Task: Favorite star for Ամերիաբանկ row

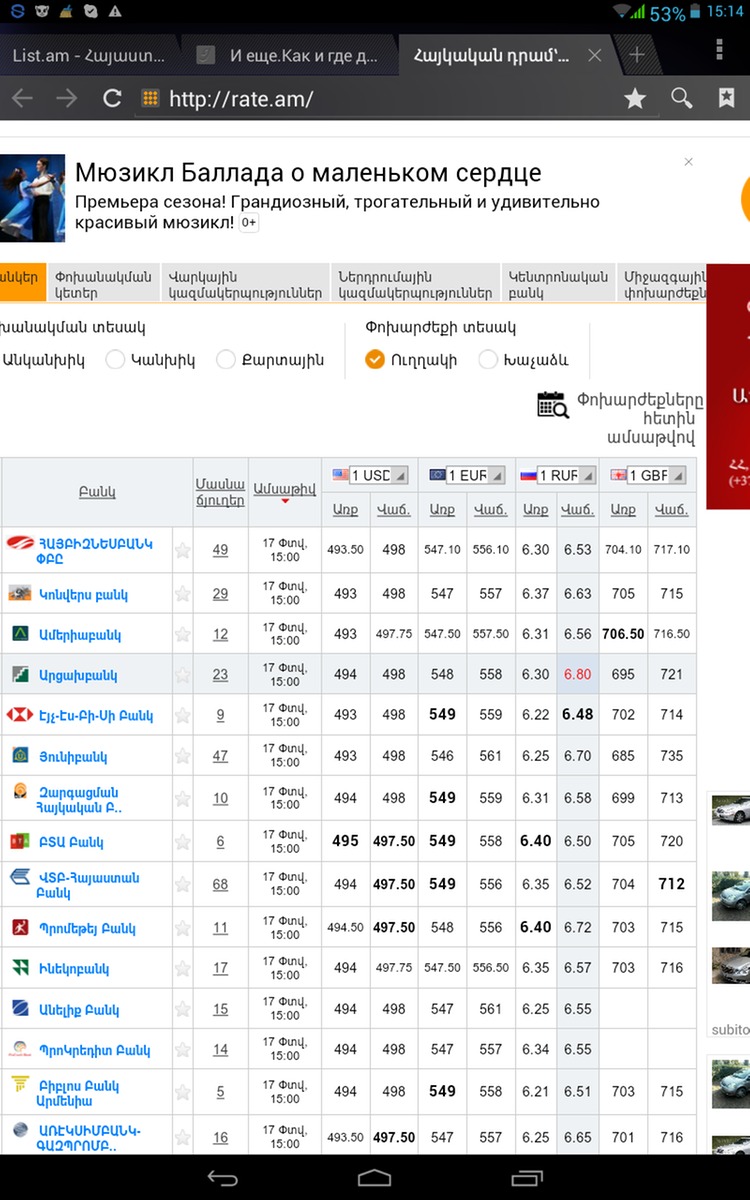Action: click(183, 634)
